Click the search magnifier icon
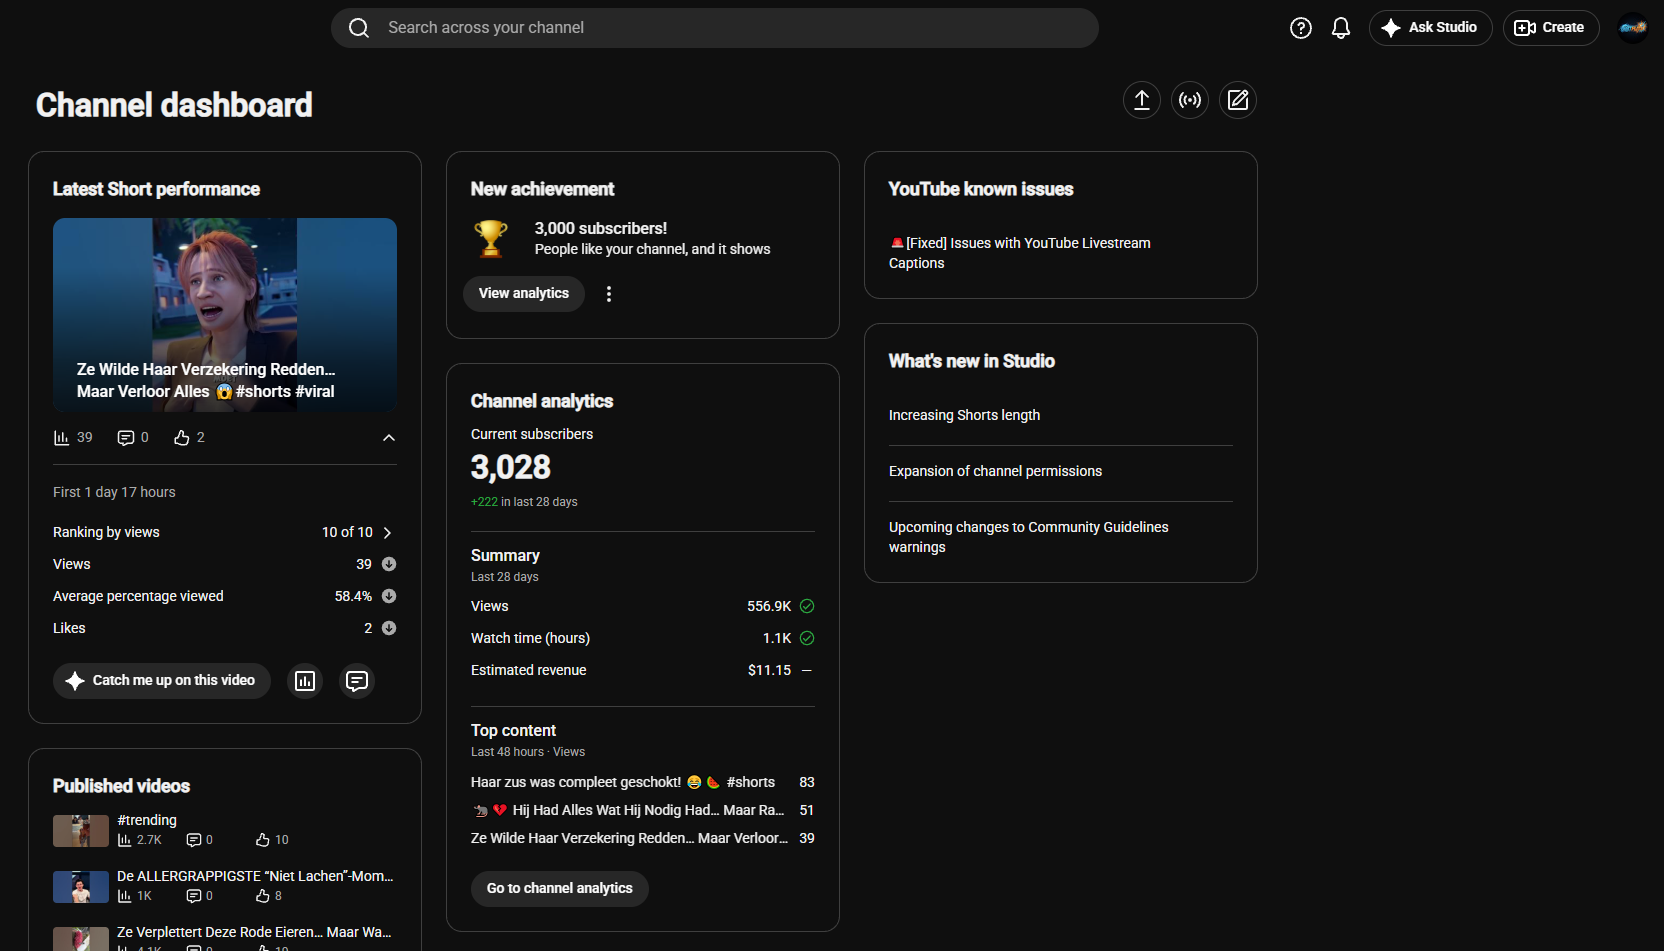The height and width of the screenshot is (951, 1664). click(359, 28)
